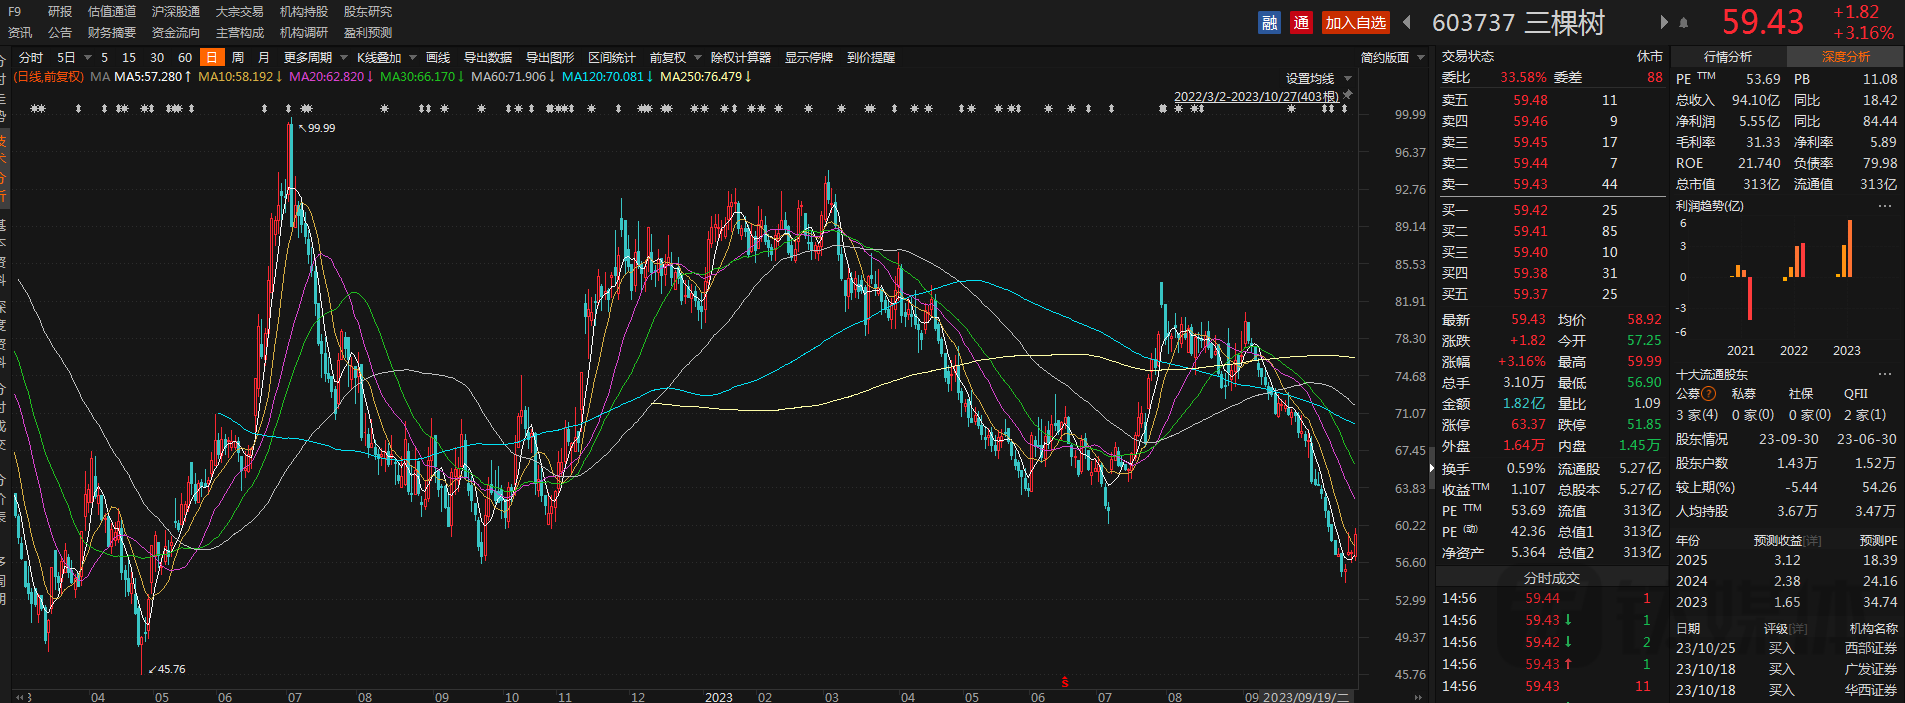Image resolution: width=1905 pixels, height=703 pixels.
Task: Open help icon next to 公募
Action: click(1709, 394)
